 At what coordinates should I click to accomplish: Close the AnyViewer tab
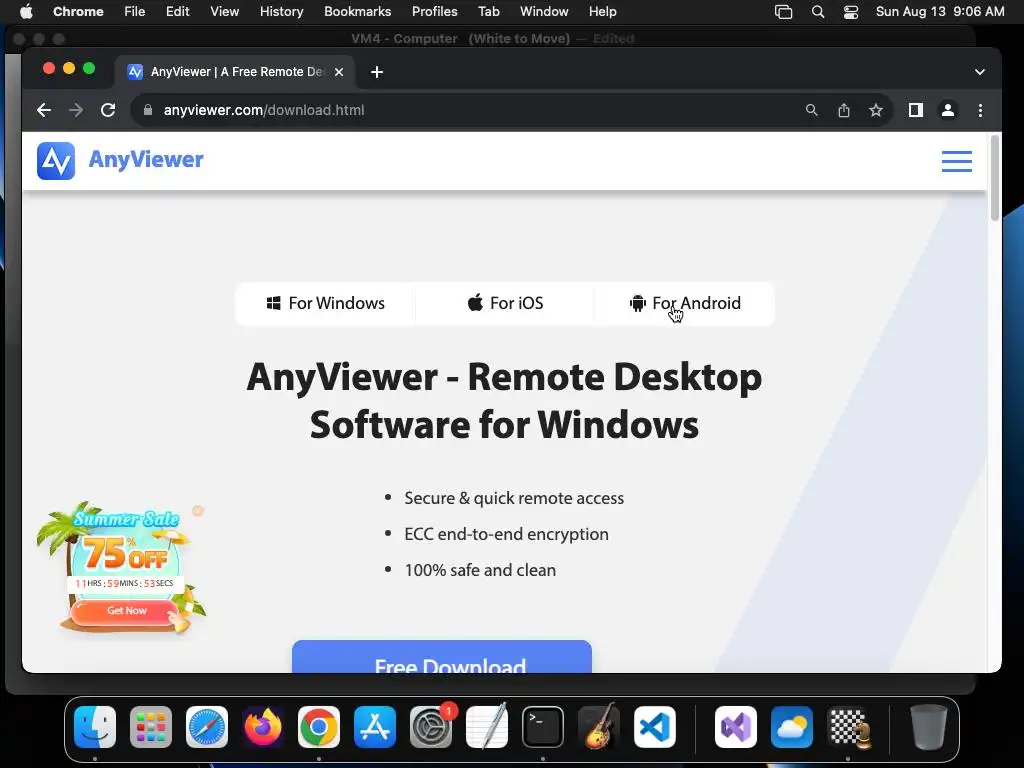click(339, 72)
